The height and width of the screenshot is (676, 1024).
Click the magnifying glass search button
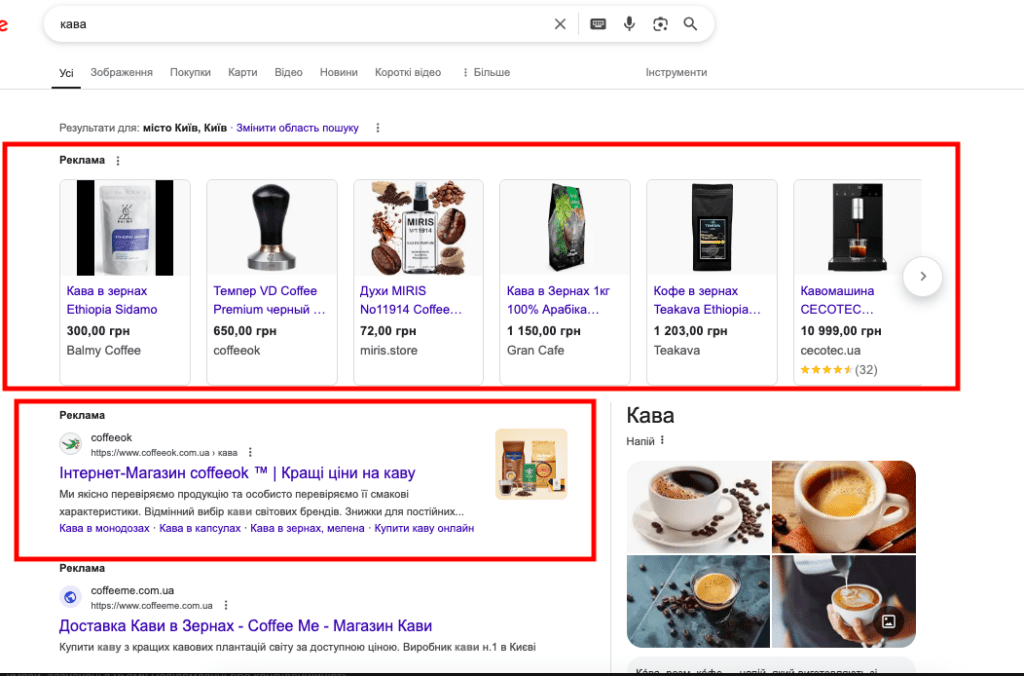(x=690, y=24)
